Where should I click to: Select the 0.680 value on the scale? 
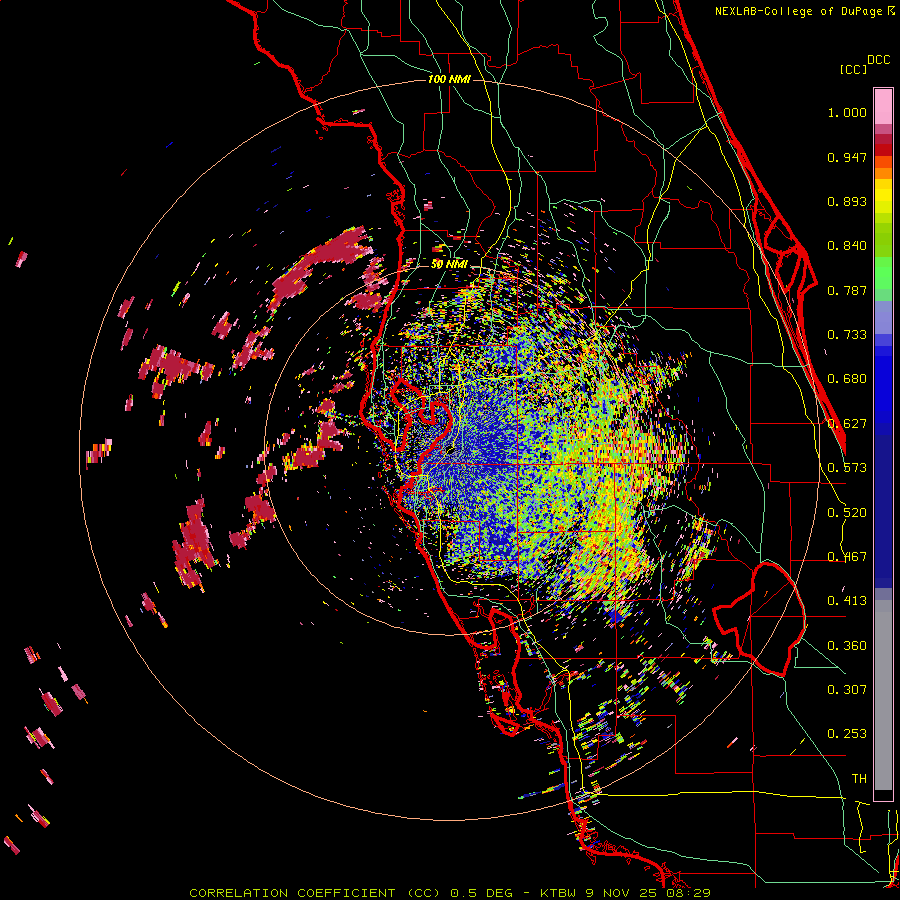tap(847, 379)
